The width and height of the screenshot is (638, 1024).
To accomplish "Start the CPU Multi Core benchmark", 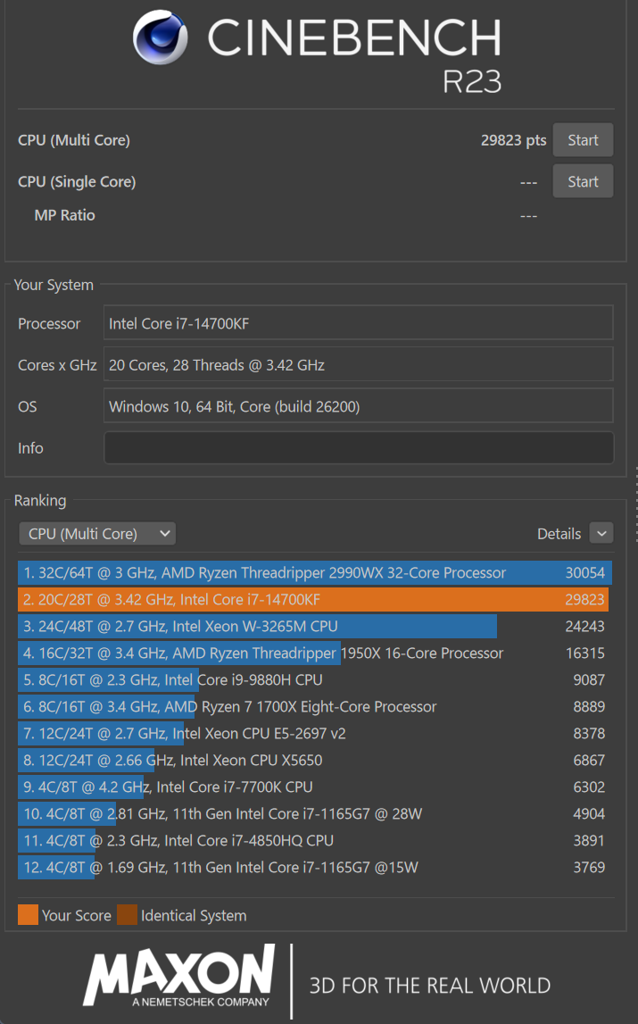I will (583, 140).
